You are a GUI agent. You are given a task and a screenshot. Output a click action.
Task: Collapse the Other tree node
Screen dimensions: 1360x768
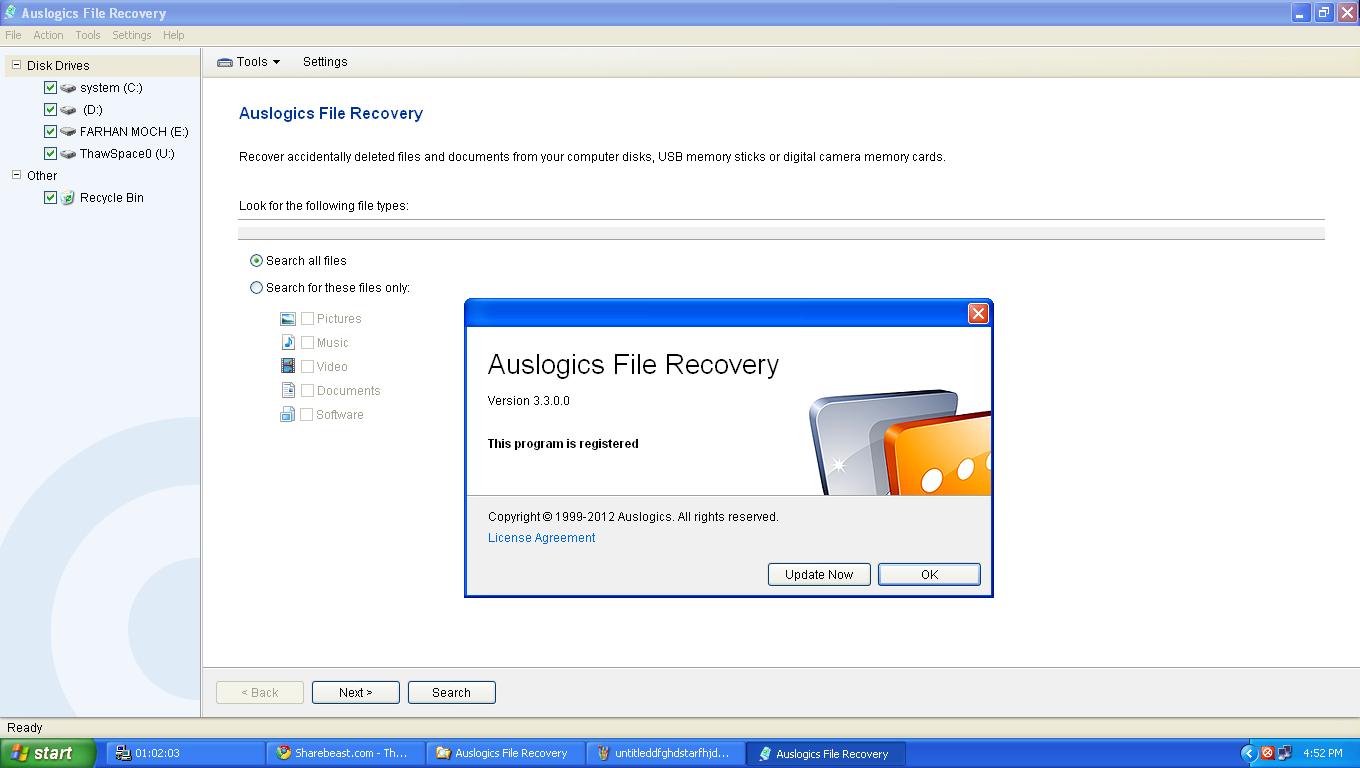click(x=16, y=175)
